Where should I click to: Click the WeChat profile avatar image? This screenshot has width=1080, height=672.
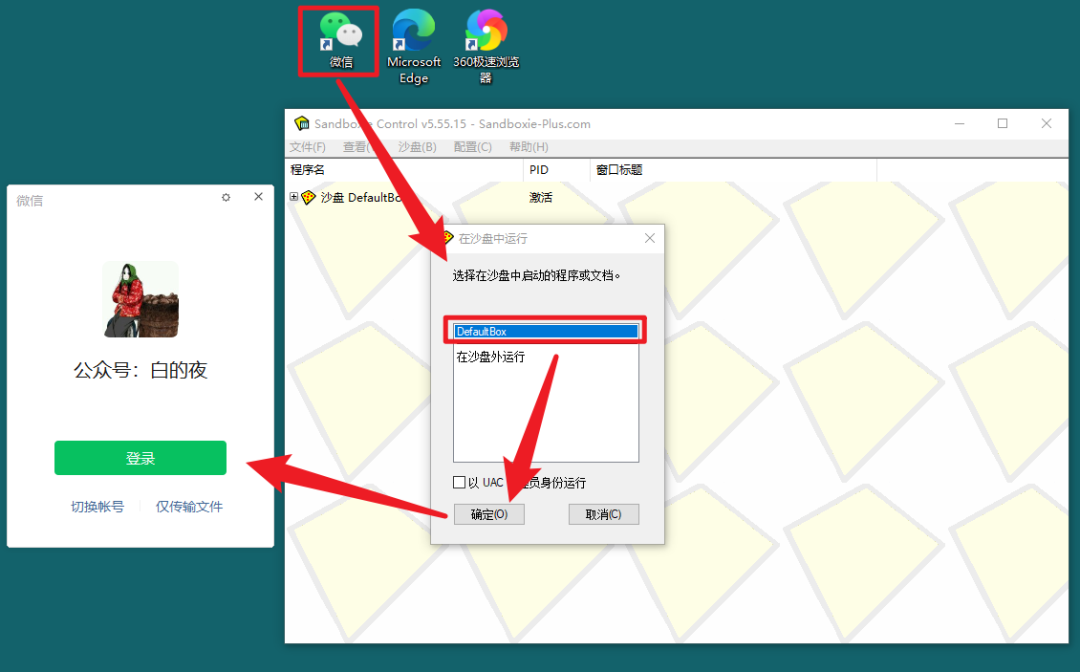[x=140, y=299]
